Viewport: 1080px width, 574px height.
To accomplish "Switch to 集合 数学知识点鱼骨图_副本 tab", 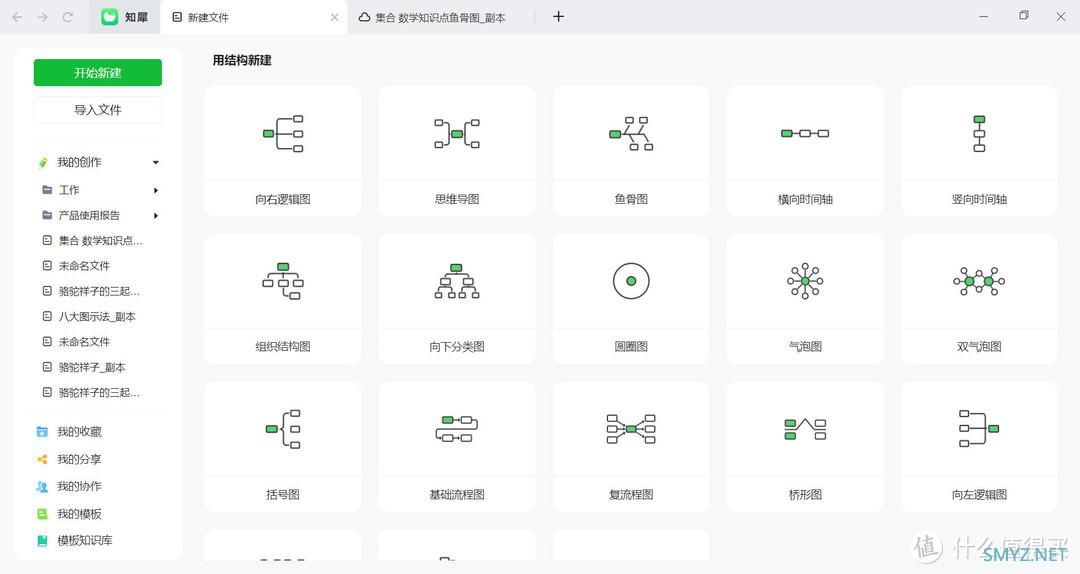I will point(441,17).
